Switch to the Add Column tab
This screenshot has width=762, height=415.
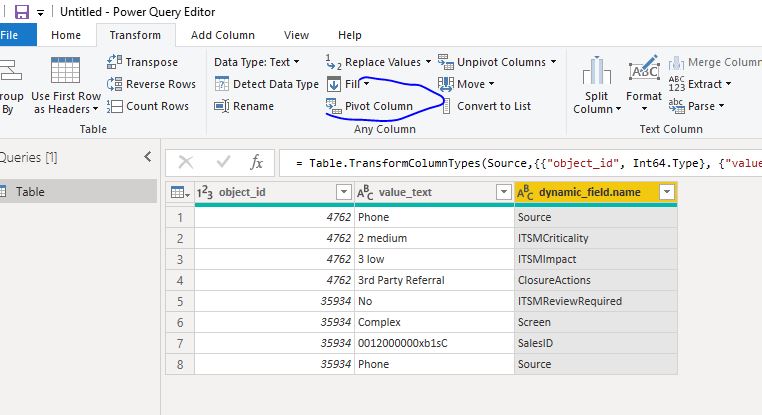pyautogui.click(x=223, y=35)
